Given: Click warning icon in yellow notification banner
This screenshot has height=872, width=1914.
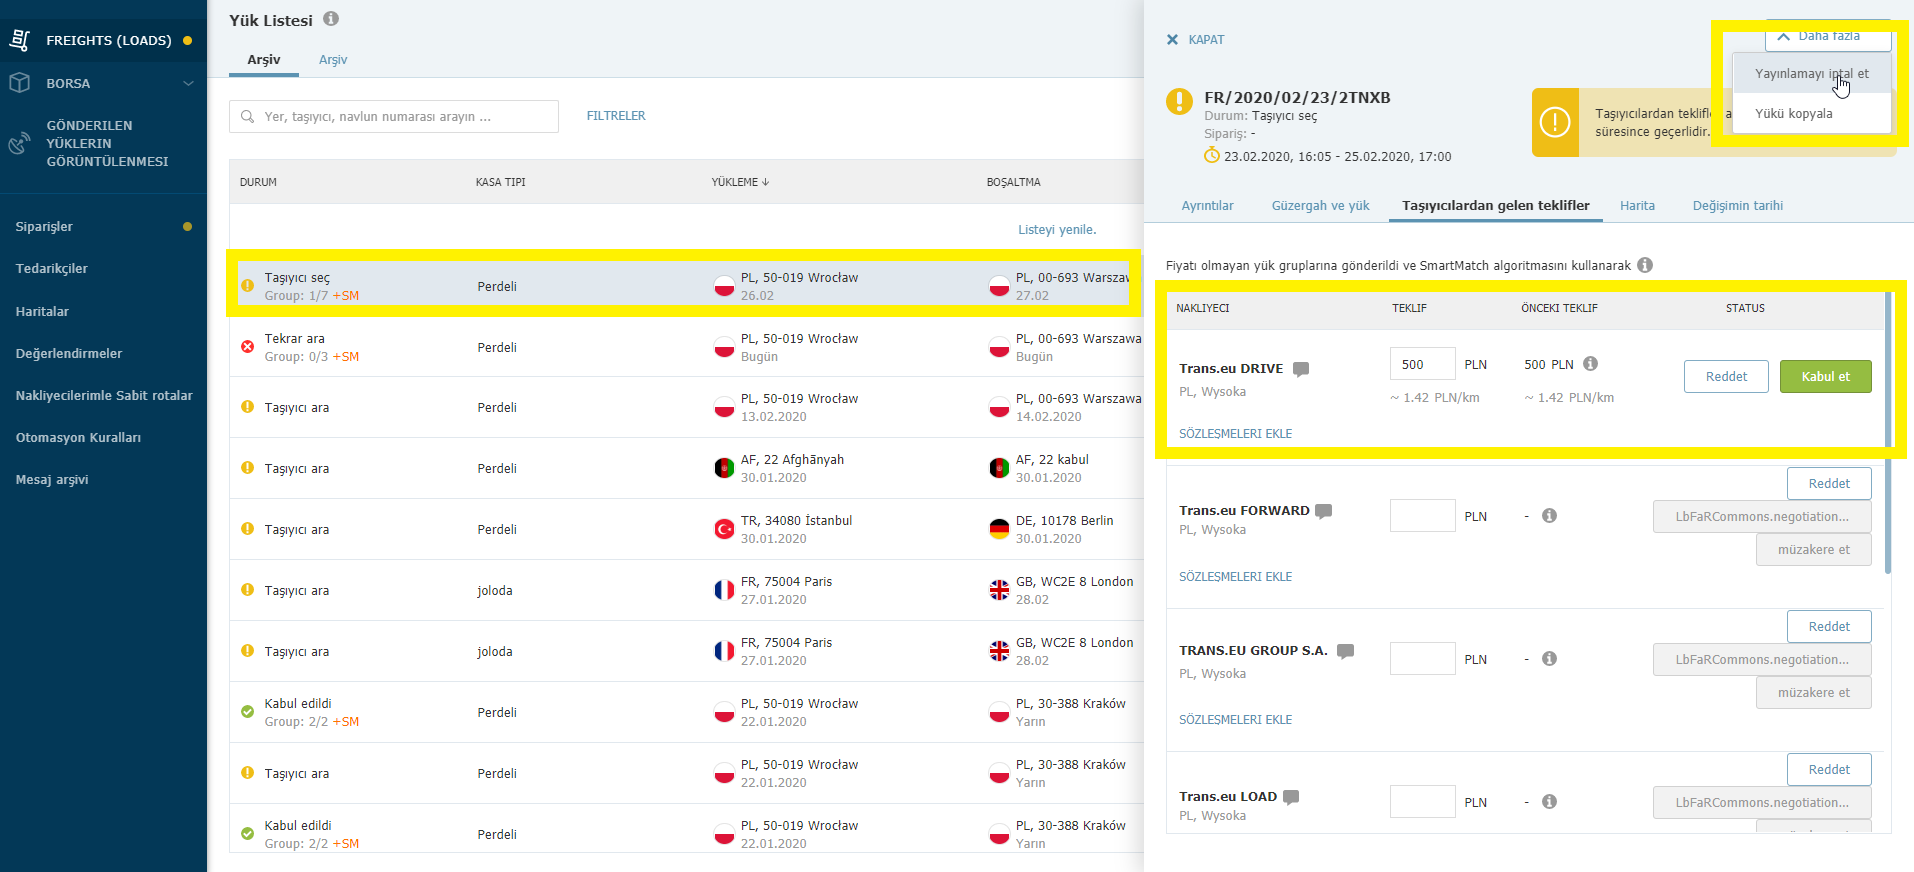Looking at the screenshot, I should click(x=1555, y=122).
